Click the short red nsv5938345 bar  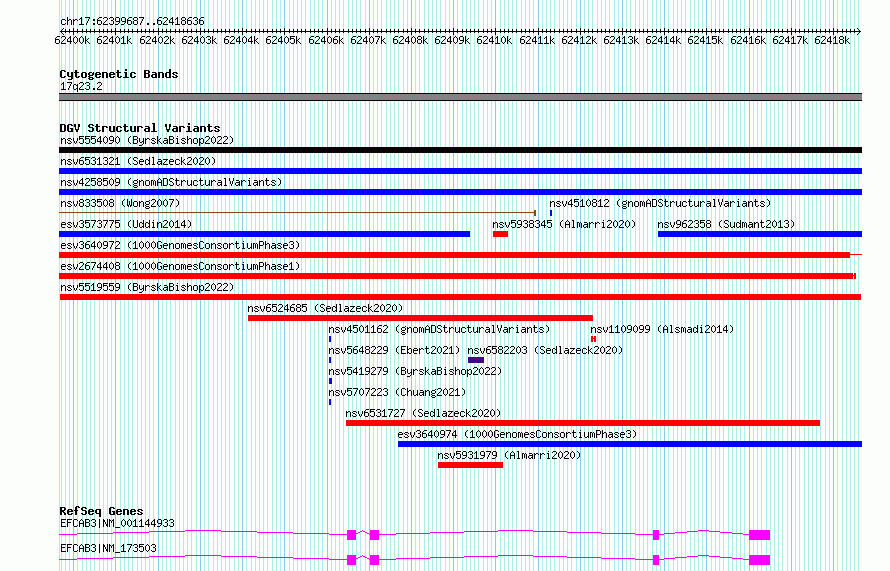tap(500, 234)
